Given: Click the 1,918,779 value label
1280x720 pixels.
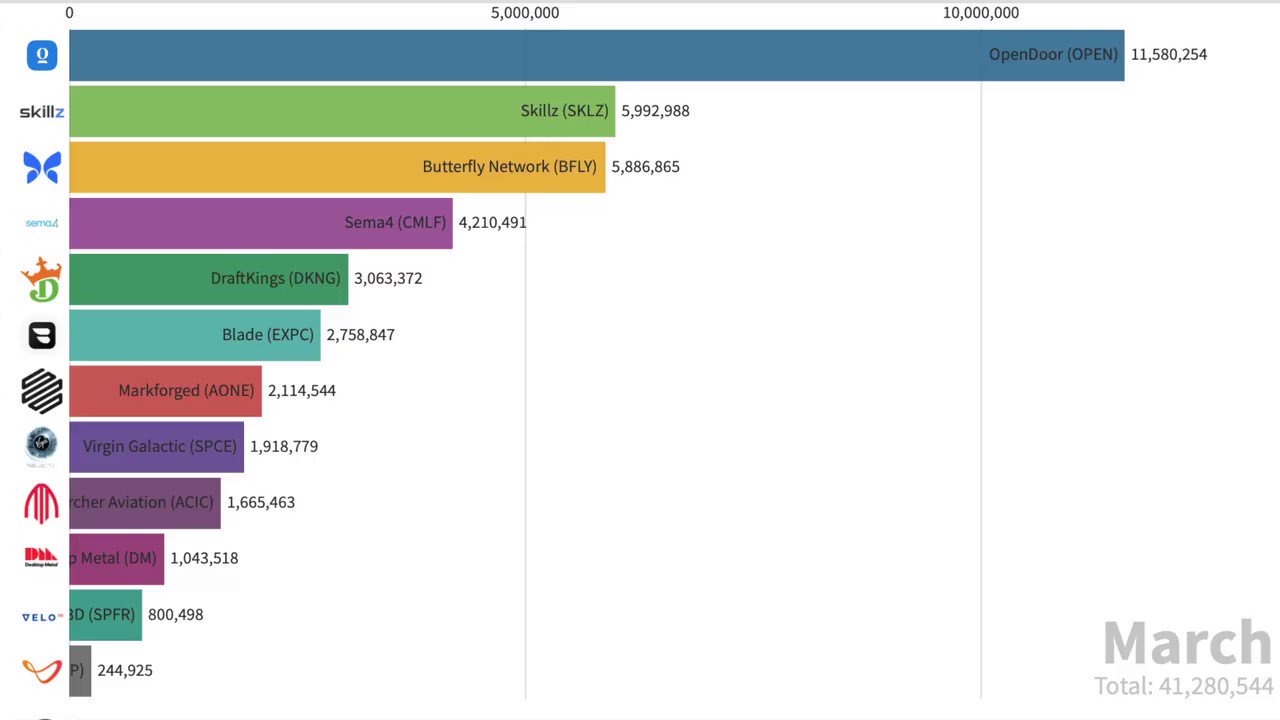Looking at the screenshot, I should tap(284, 447).
